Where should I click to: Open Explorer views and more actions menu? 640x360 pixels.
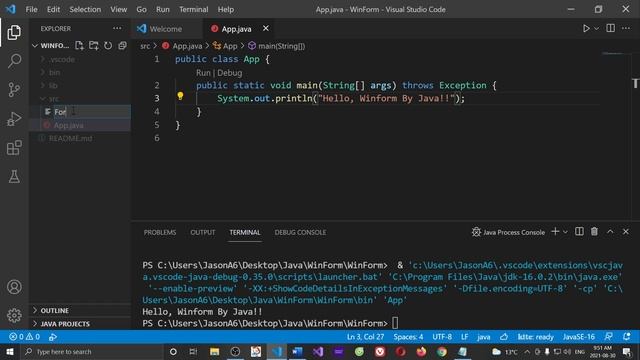[117, 29]
